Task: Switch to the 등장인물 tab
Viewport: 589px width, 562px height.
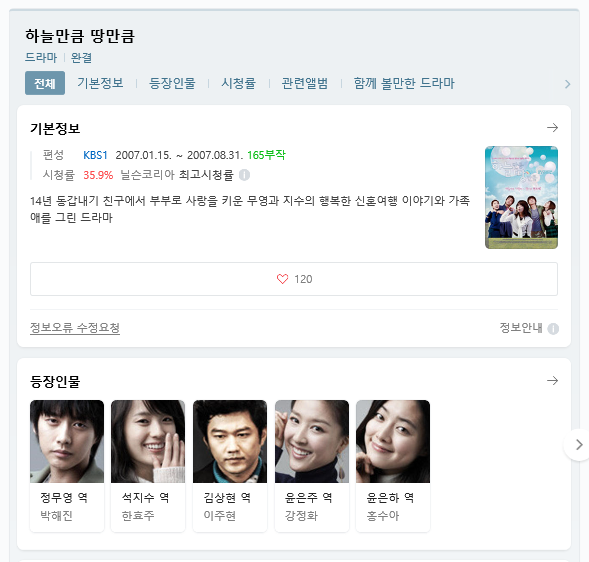Action: coord(172,83)
